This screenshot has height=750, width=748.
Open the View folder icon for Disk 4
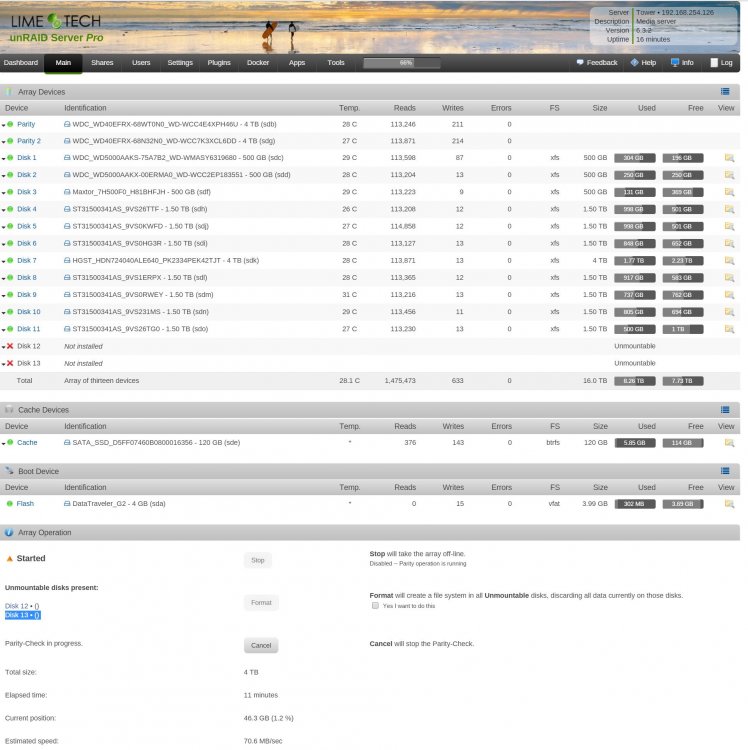729,209
